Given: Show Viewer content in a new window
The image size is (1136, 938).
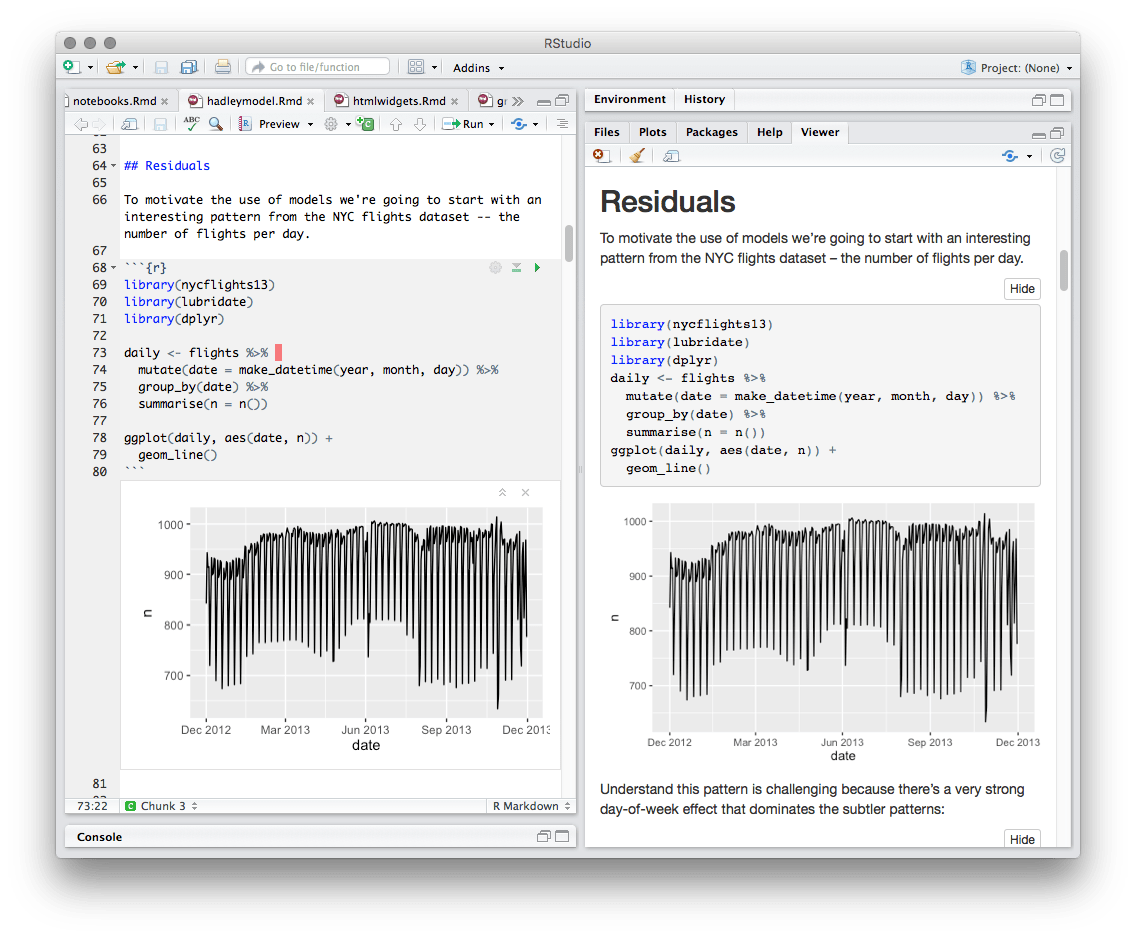Looking at the screenshot, I should click(x=670, y=156).
